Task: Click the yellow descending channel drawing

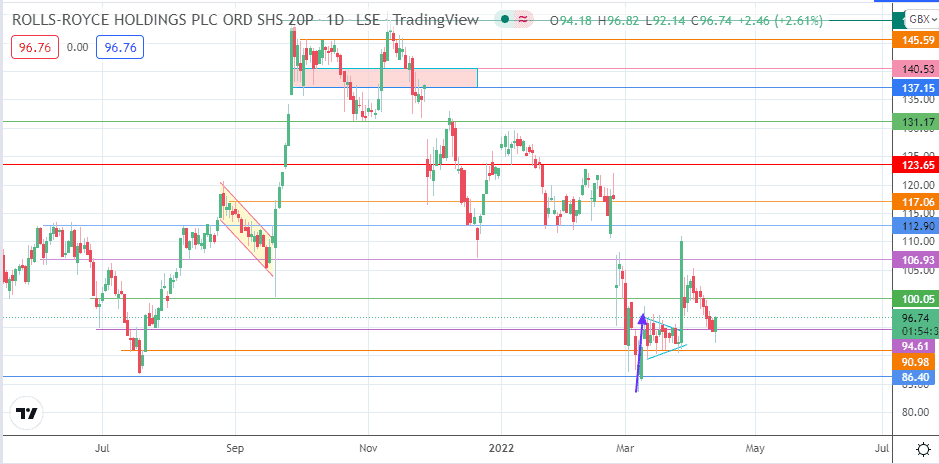Action: click(247, 229)
